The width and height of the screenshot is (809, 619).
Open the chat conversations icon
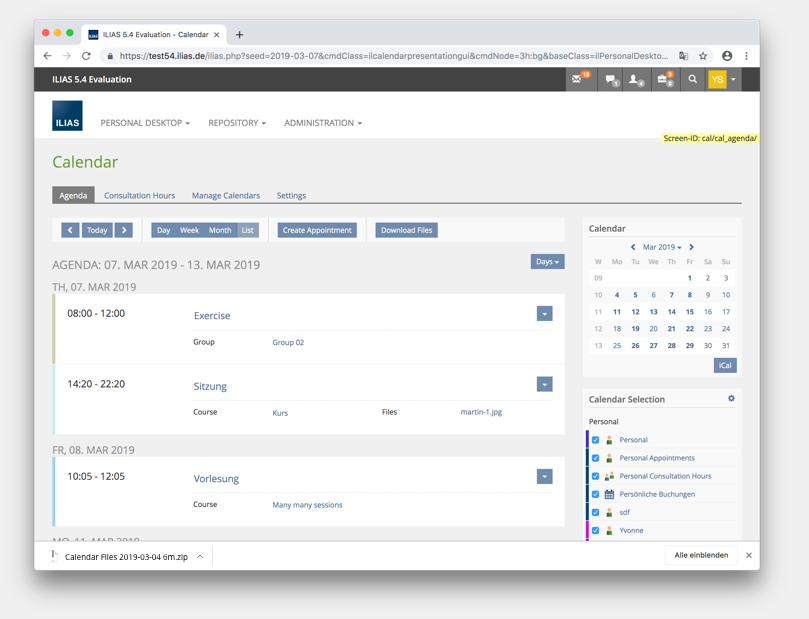click(x=609, y=79)
